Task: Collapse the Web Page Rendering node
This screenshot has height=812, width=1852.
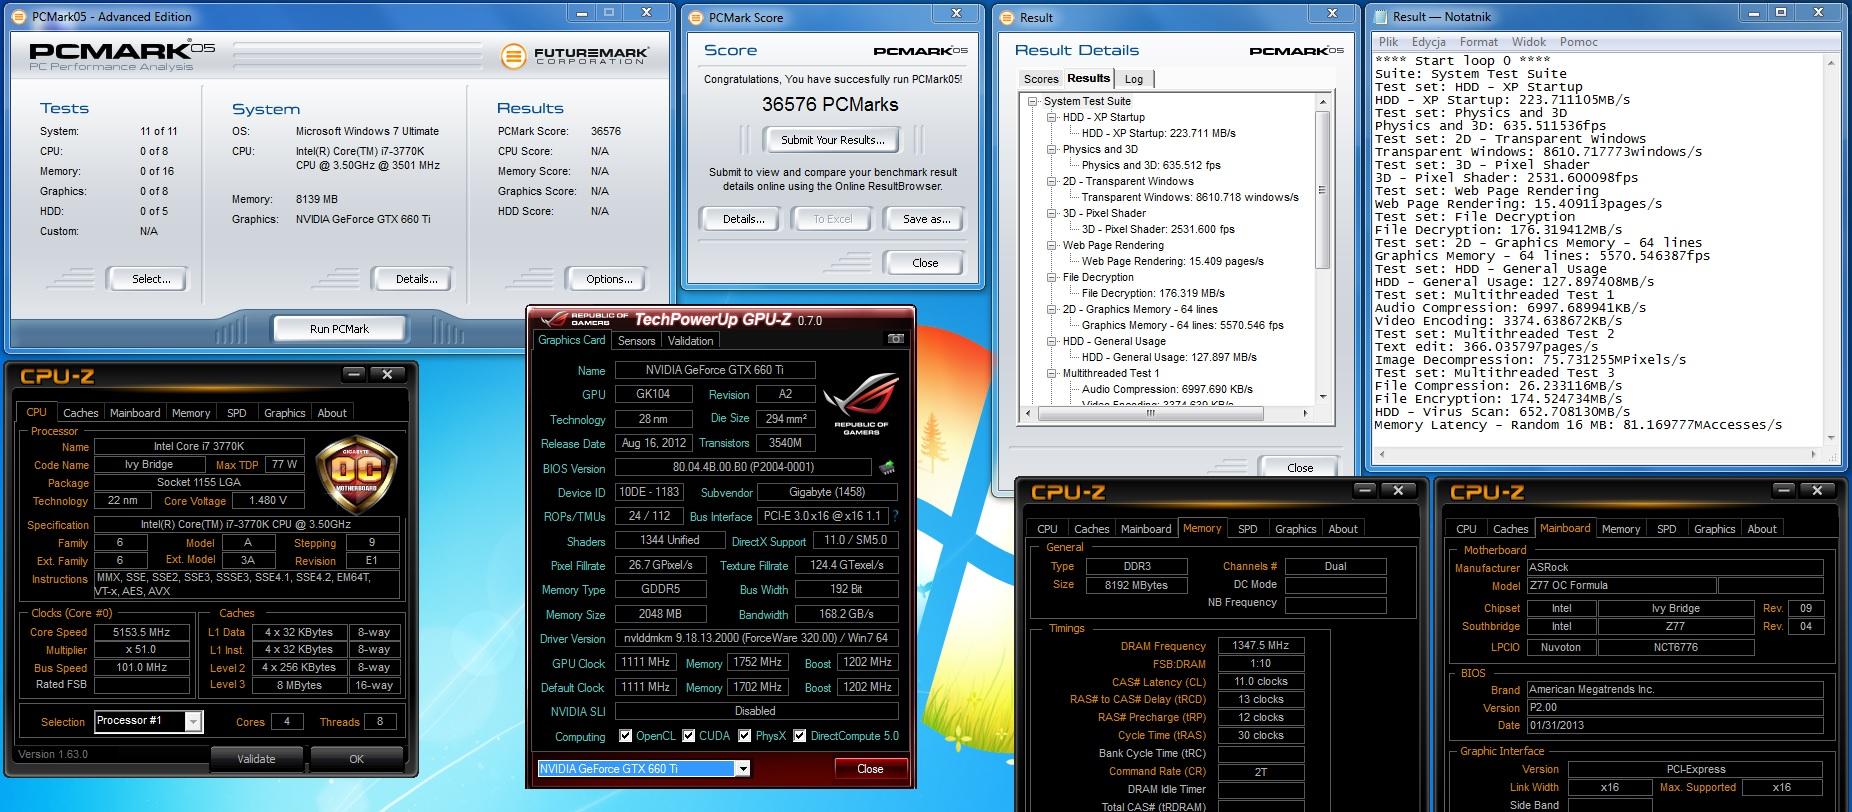Action: pyautogui.click(x=1053, y=245)
